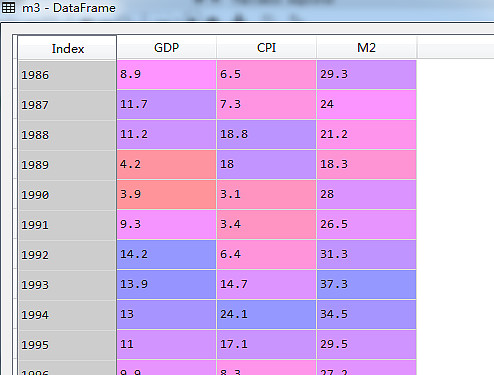Sort by the GDP column header
This screenshot has height=375, width=494.
point(167,48)
